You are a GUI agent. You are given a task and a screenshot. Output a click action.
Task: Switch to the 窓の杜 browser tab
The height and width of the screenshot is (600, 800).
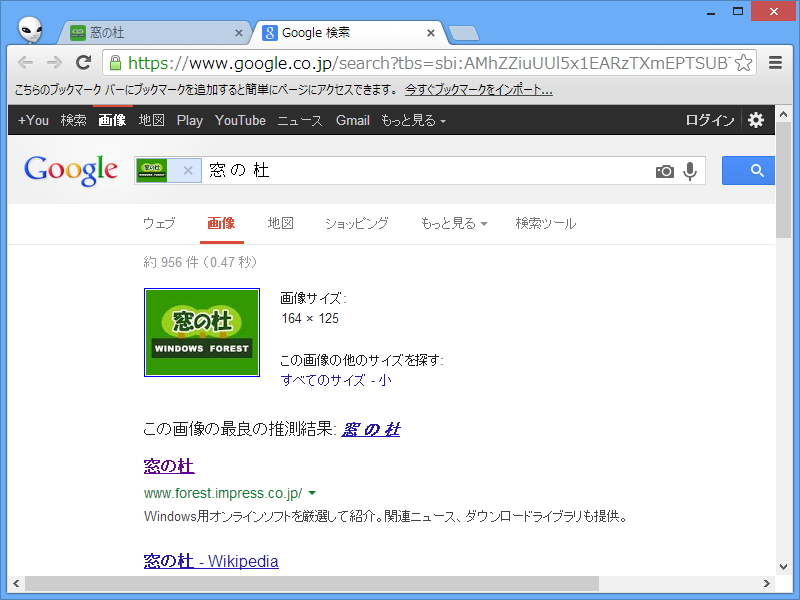click(x=153, y=33)
